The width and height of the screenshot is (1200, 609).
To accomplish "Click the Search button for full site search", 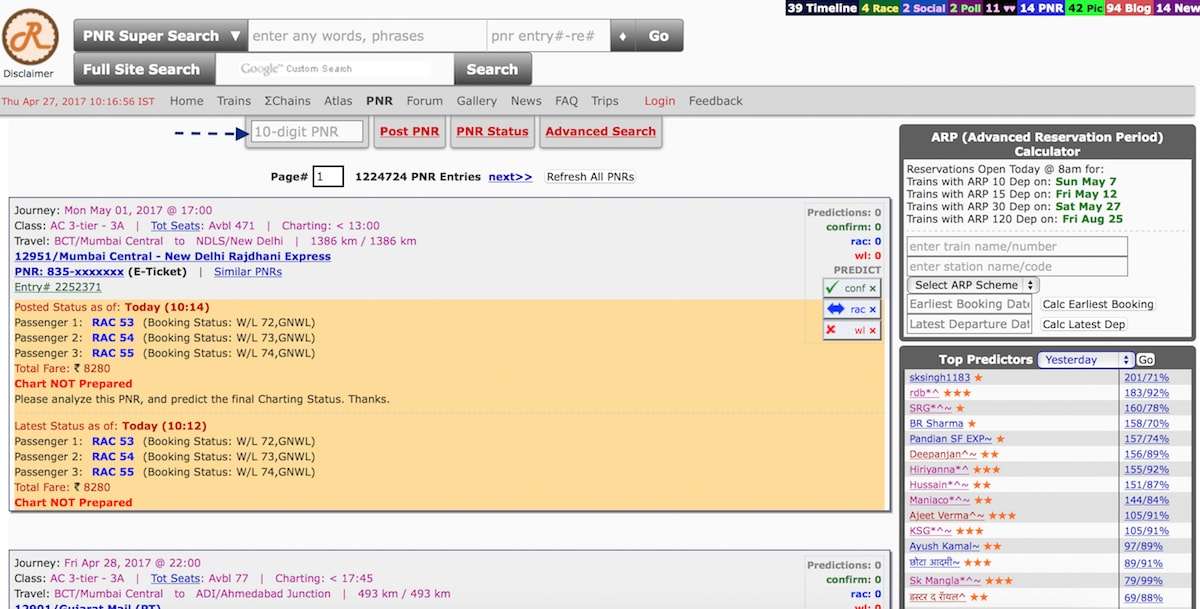I will point(492,69).
